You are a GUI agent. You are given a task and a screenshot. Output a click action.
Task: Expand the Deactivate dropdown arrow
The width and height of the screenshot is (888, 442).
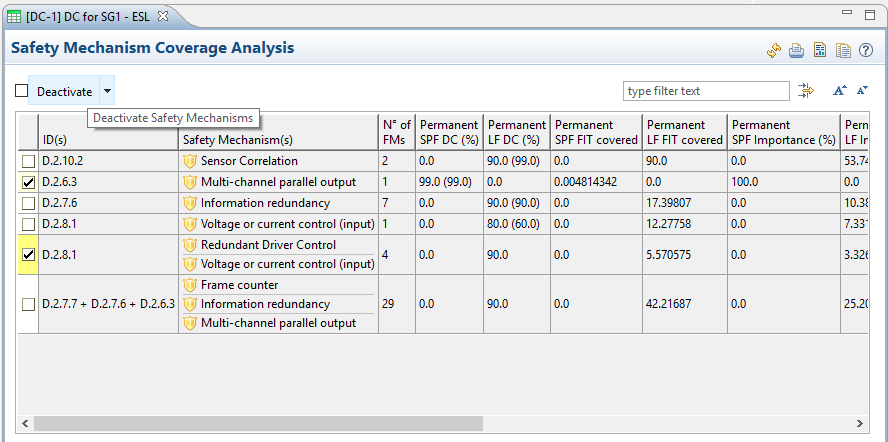click(x=107, y=91)
